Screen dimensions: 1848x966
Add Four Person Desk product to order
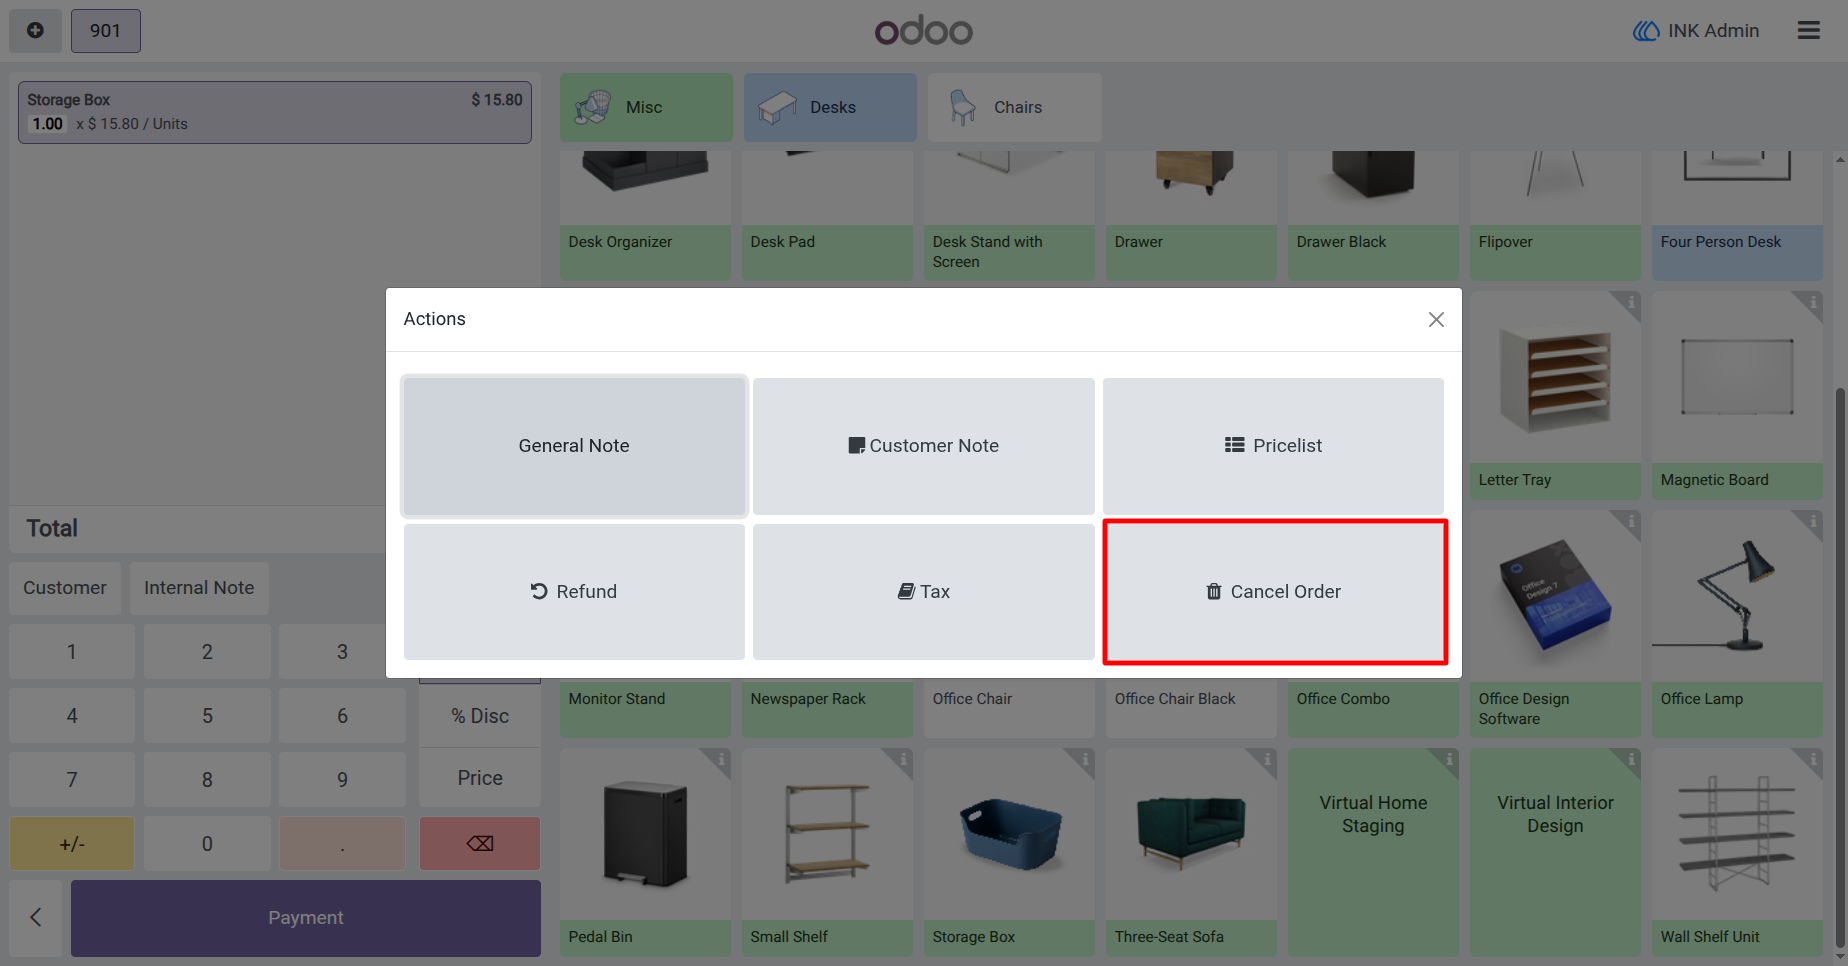click(1737, 215)
